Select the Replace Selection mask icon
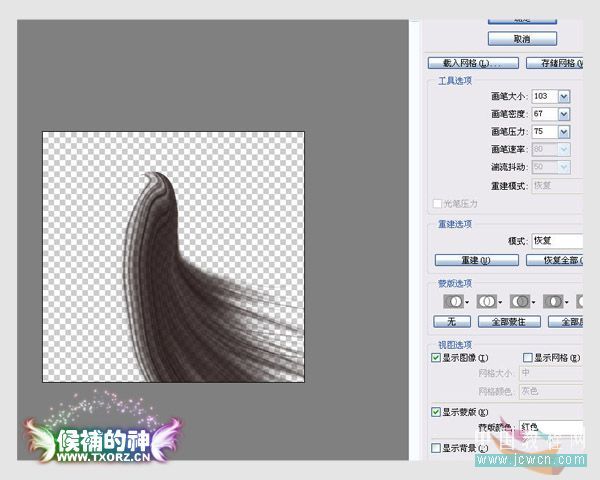 453,302
